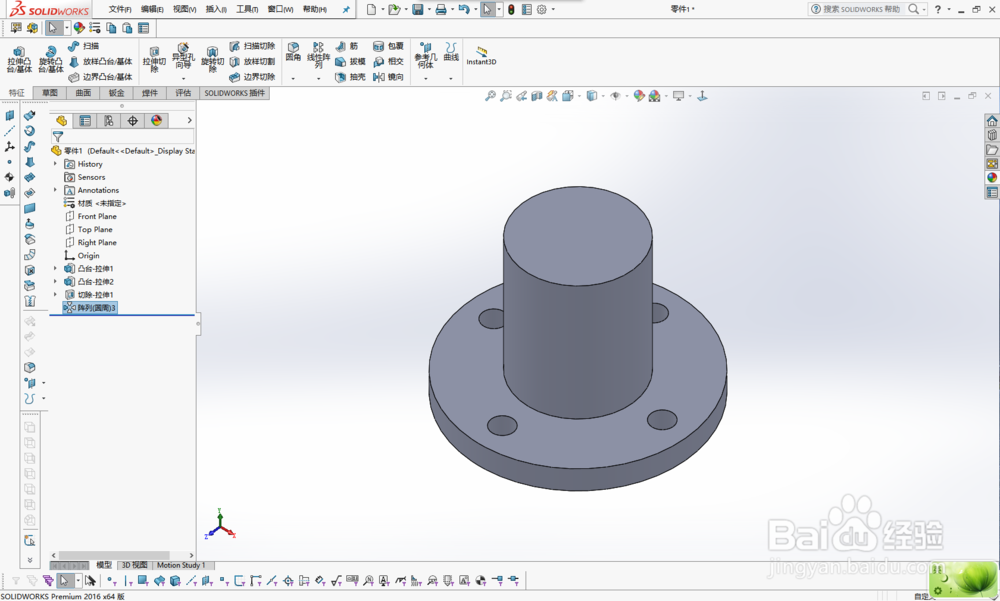Switch to the 曲面 (Surface) ribbon tab
Screen dimensions: 1000x601
pyautogui.click(x=83, y=93)
